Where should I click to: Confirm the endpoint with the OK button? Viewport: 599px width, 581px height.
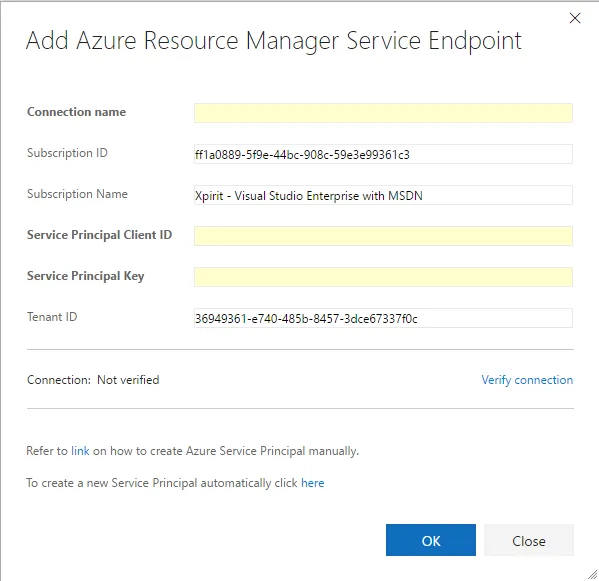point(431,540)
